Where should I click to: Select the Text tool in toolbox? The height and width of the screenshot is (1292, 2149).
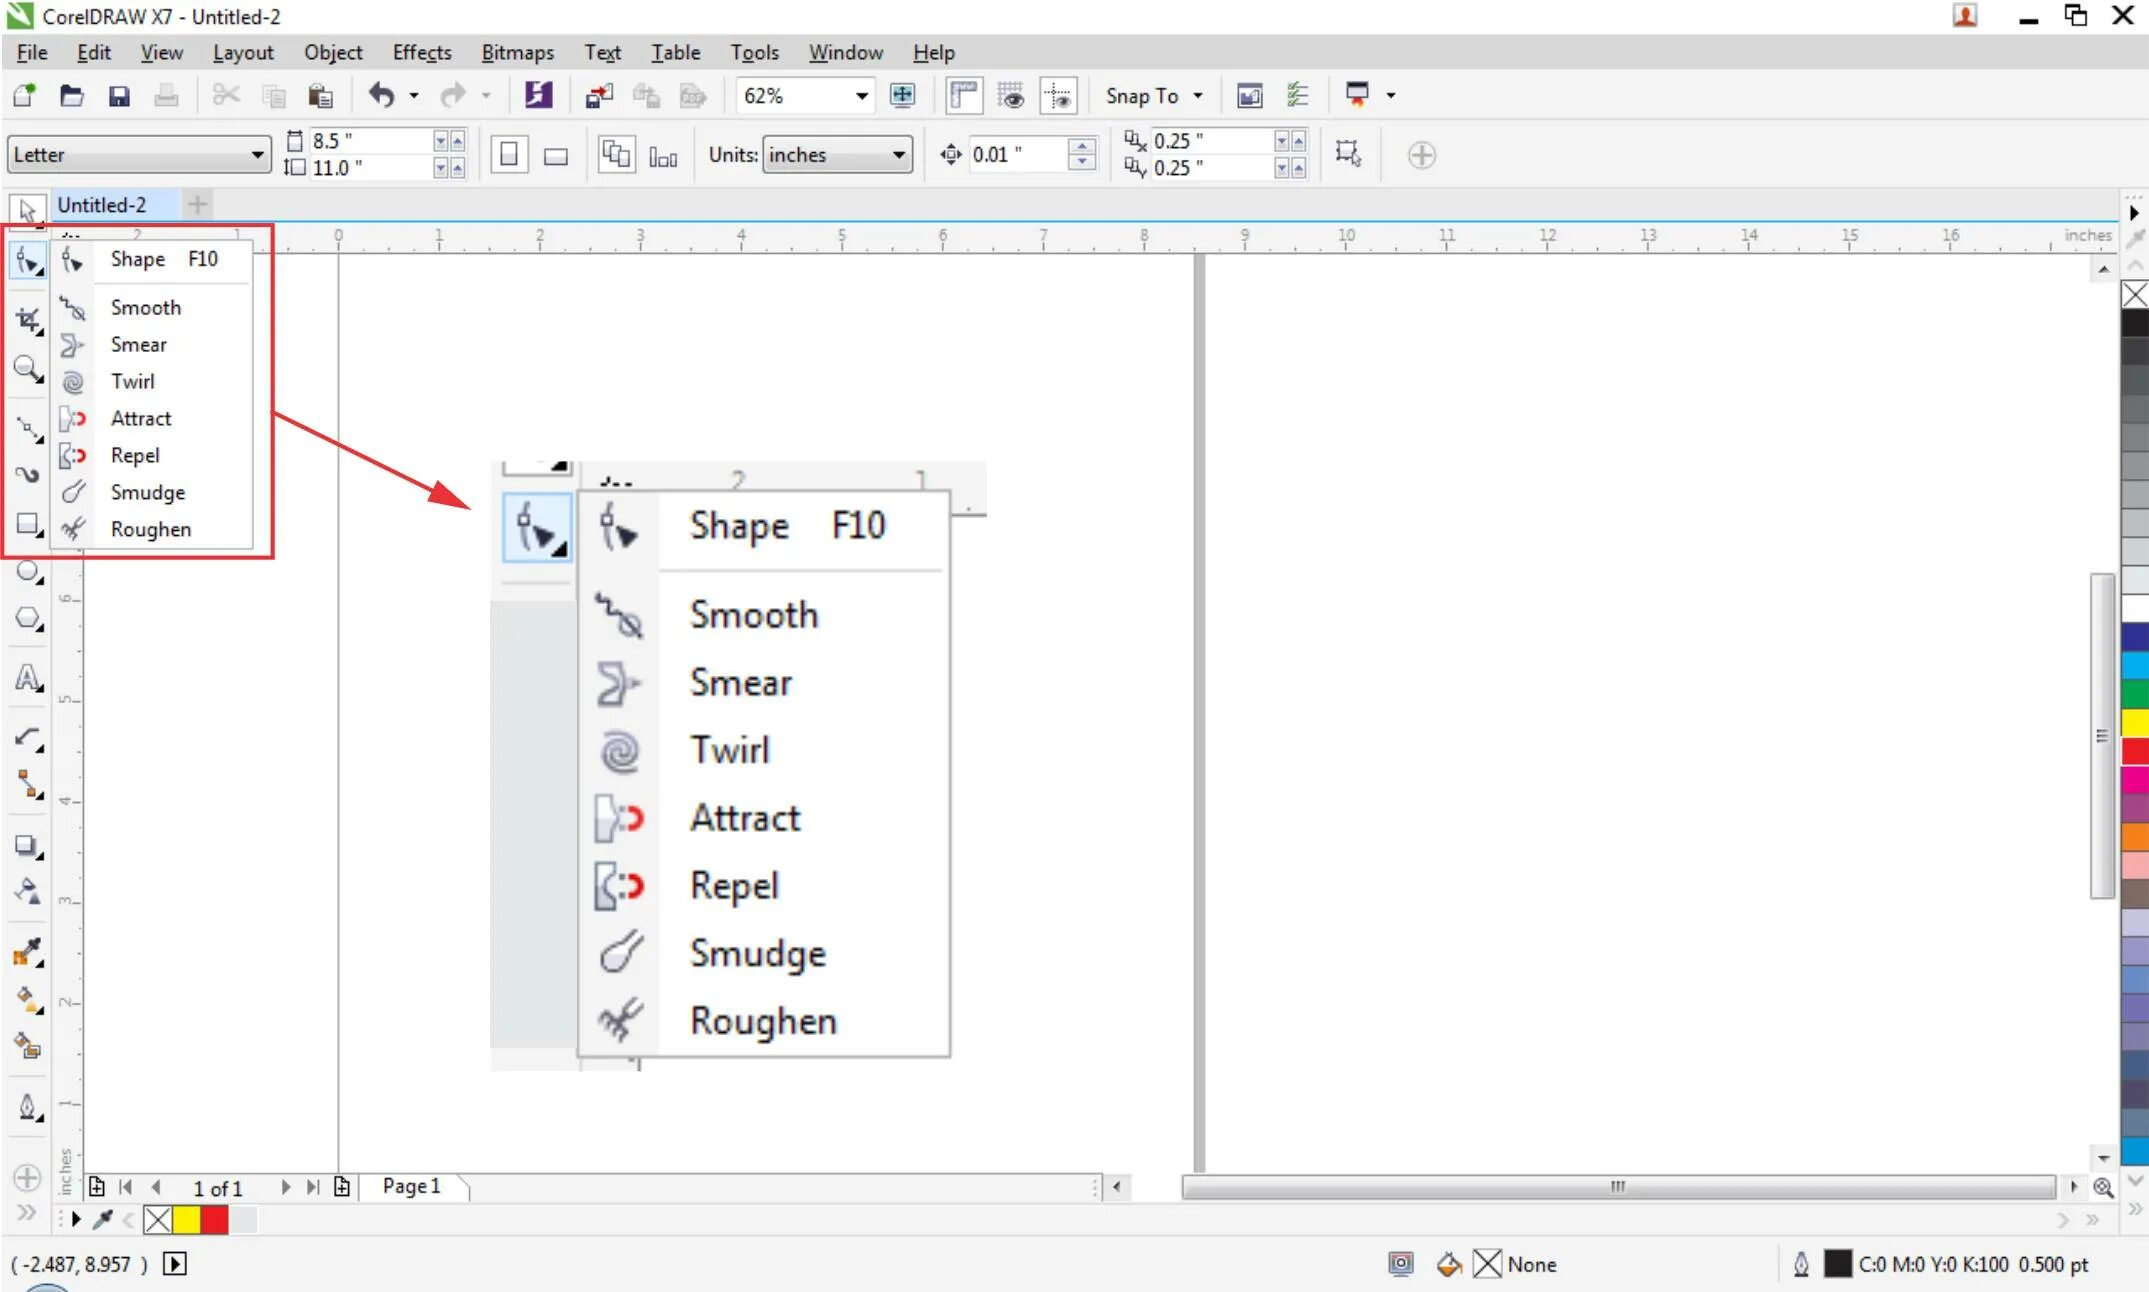27,678
